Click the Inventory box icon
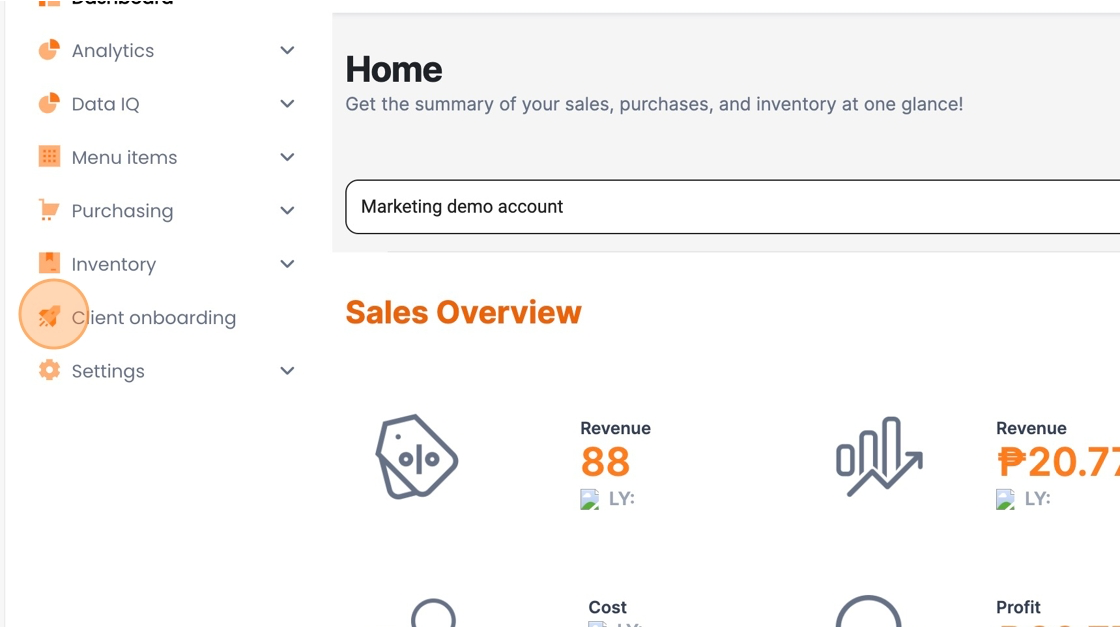 point(49,263)
